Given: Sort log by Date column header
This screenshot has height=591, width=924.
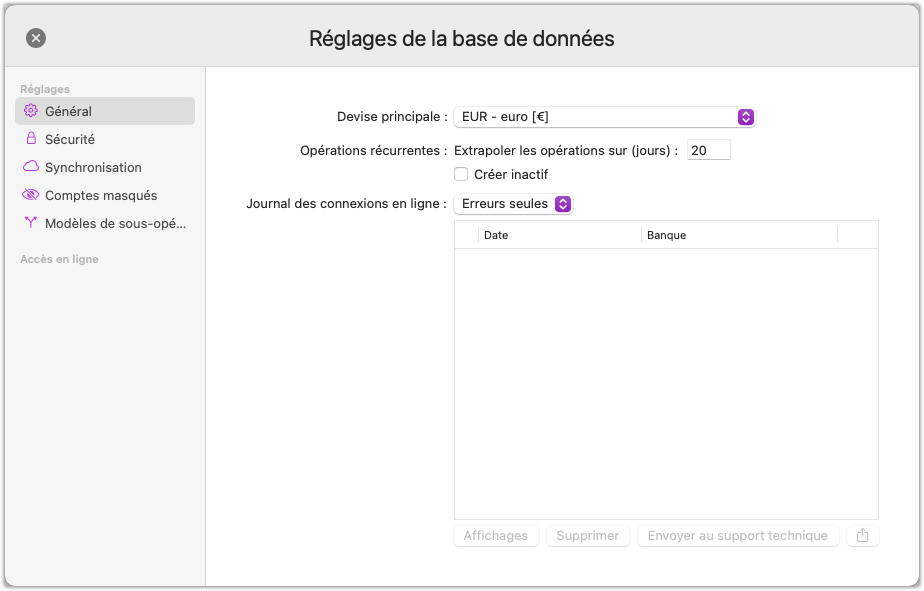Looking at the screenshot, I should 558,235.
